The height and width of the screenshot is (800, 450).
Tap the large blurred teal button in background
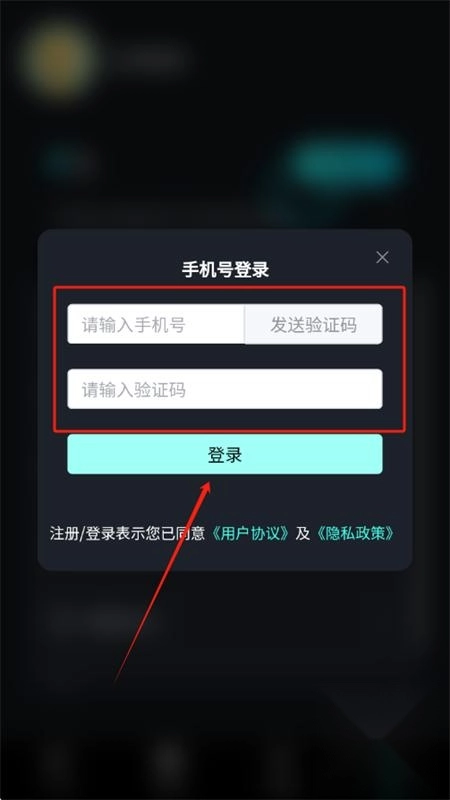pyautogui.click(x=345, y=161)
